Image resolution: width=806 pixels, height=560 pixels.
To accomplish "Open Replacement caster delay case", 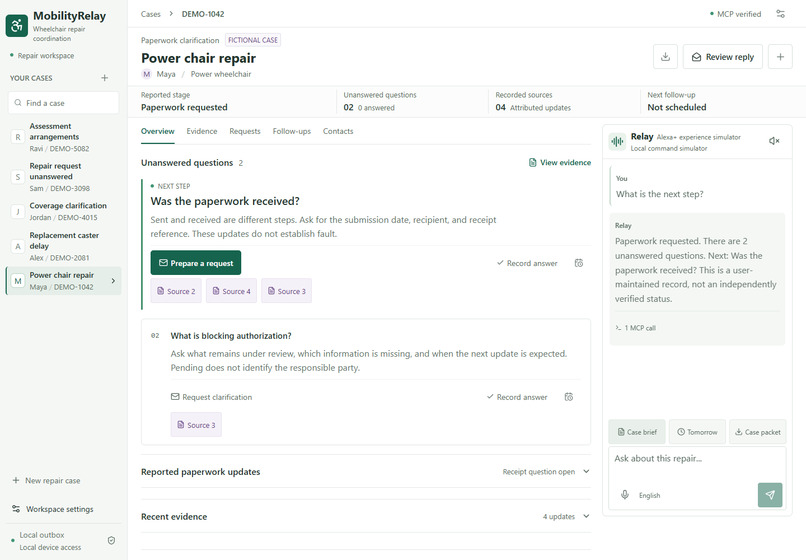I will click(x=63, y=246).
